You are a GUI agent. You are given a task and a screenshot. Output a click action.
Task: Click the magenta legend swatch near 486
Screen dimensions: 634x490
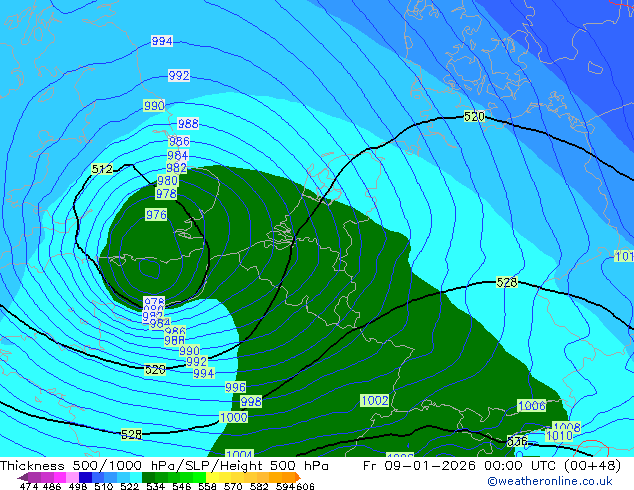[x=60, y=477]
